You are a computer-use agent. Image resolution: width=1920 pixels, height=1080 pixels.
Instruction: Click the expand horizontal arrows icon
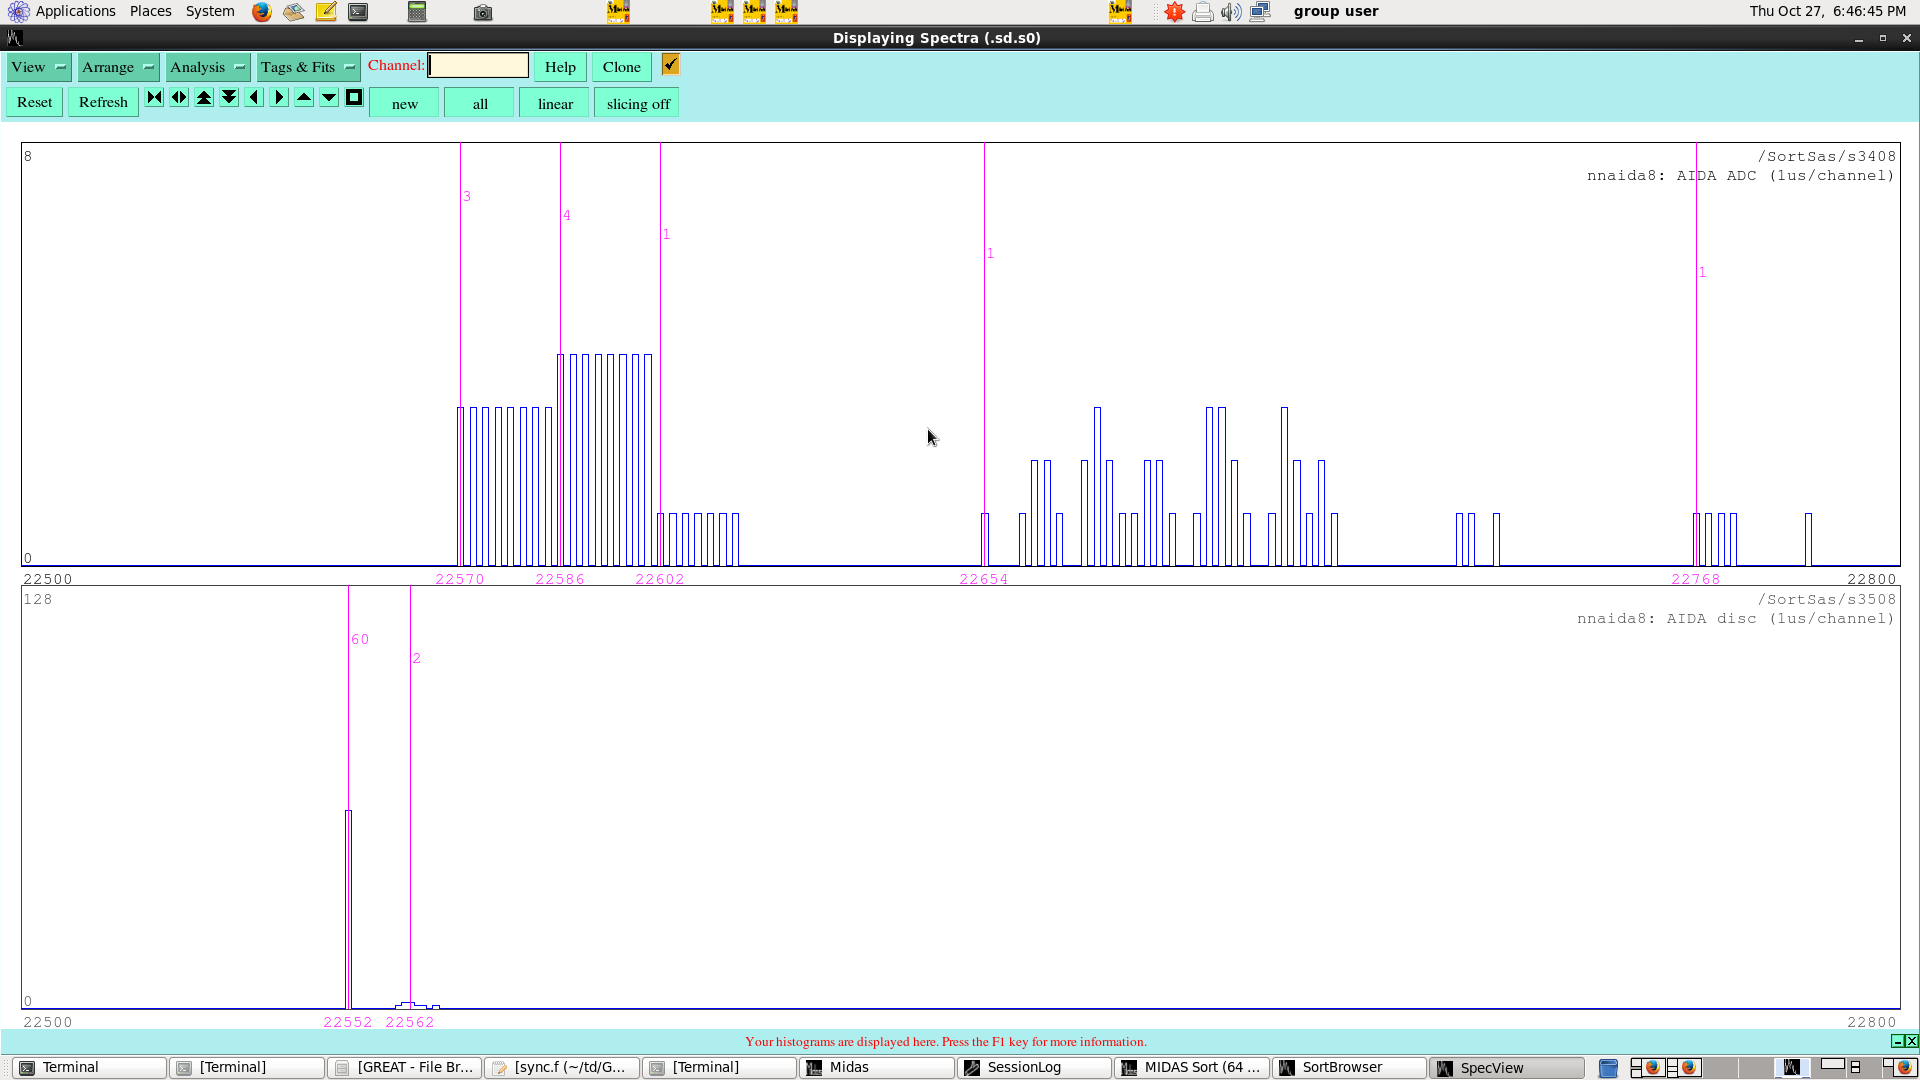[x=179, y=97]
